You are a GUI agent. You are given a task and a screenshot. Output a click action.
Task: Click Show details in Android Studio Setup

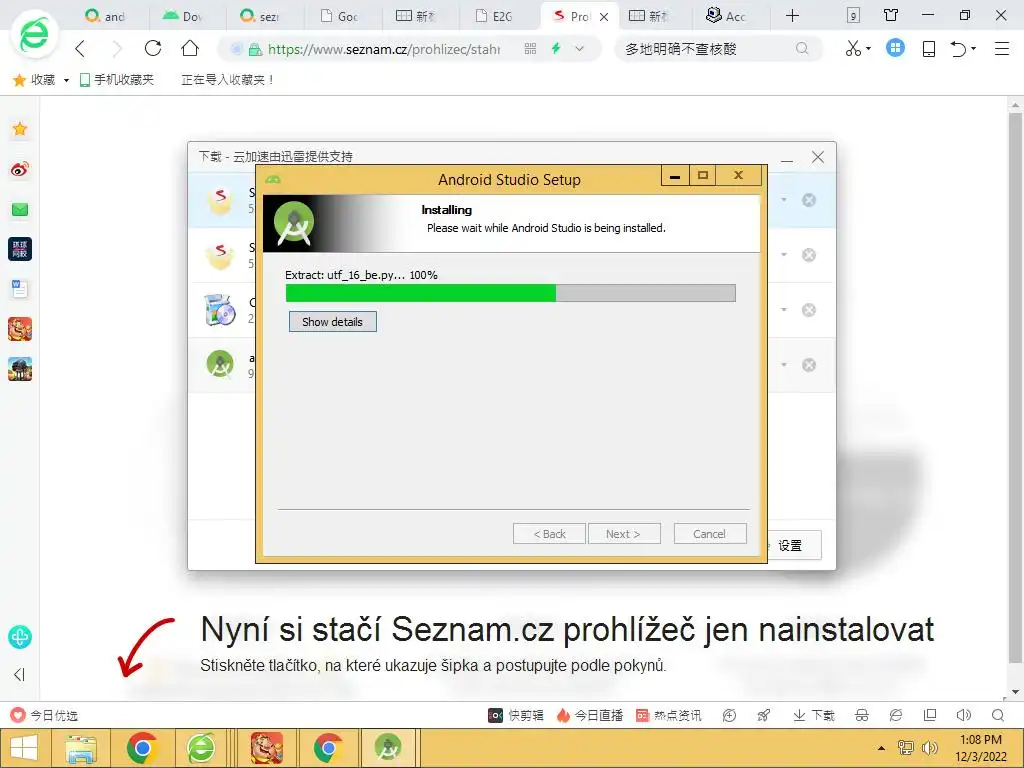[x=332, y=322]
